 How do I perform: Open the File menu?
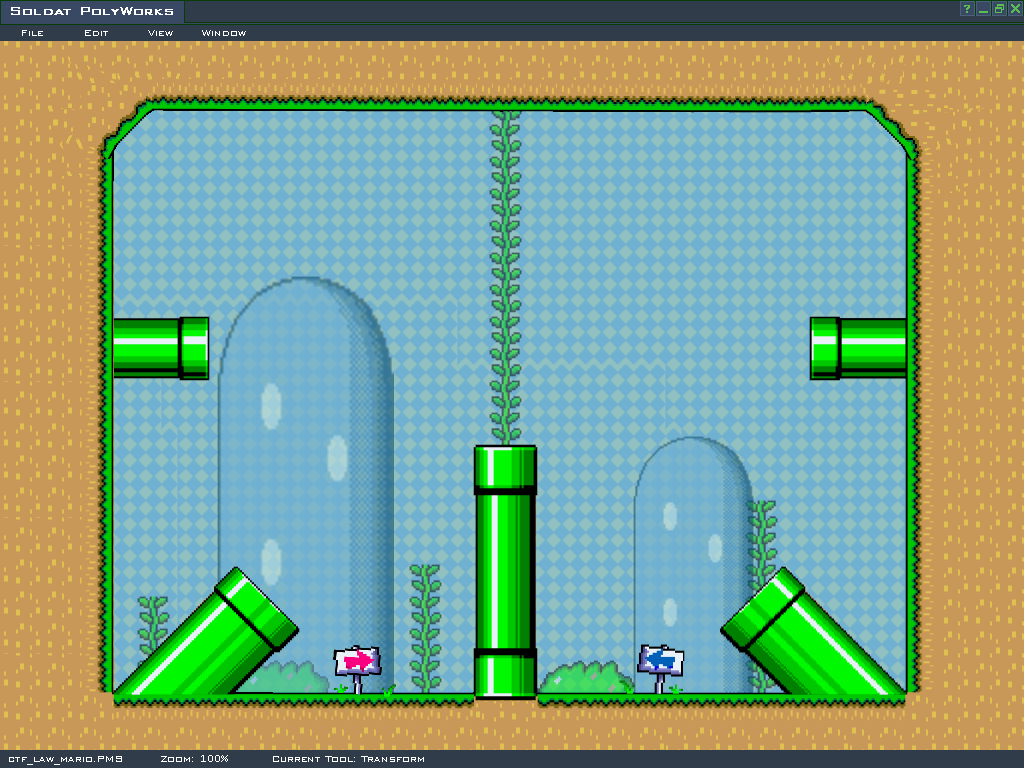tap(32, 33)
